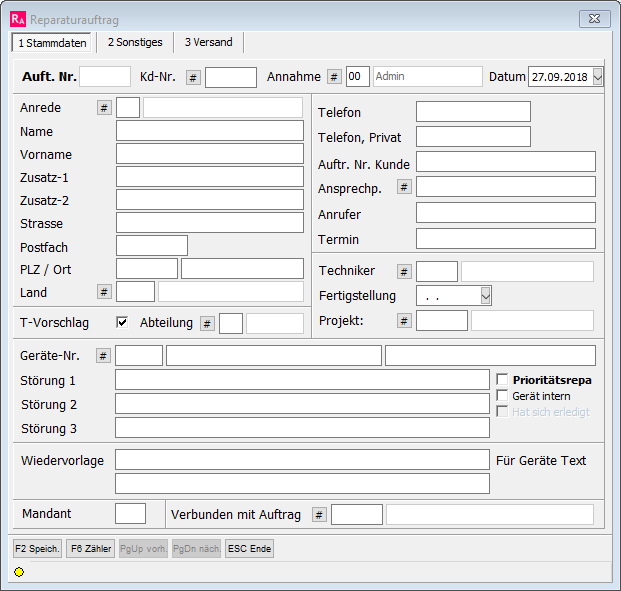Click the # lookup button next to Kd-Nr.
Screen dimensions: 621x591
[x=194, y=78]
